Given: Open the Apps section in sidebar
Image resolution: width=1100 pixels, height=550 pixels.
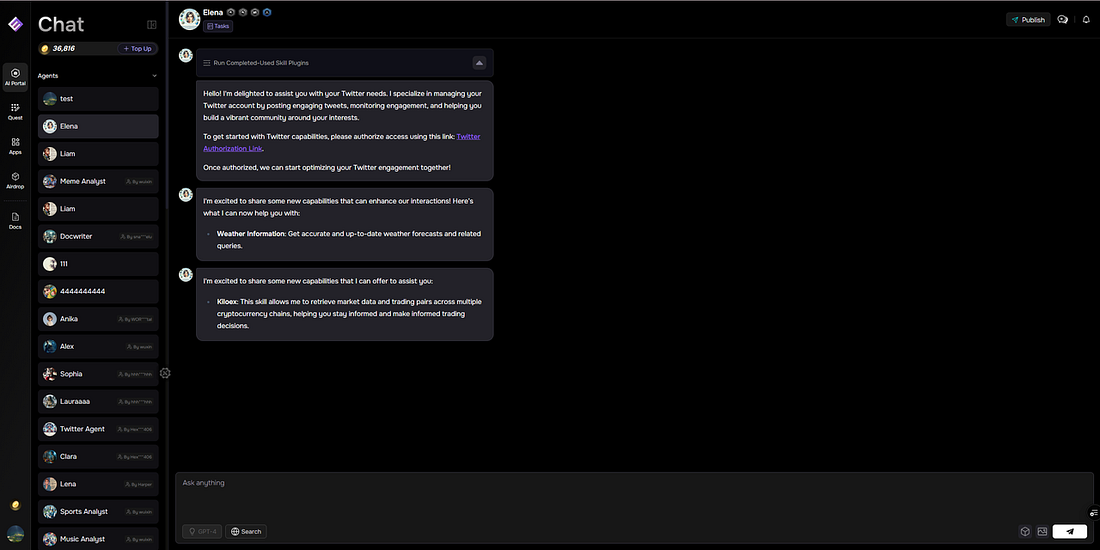Looking at the screenshot, I should 15,146.
